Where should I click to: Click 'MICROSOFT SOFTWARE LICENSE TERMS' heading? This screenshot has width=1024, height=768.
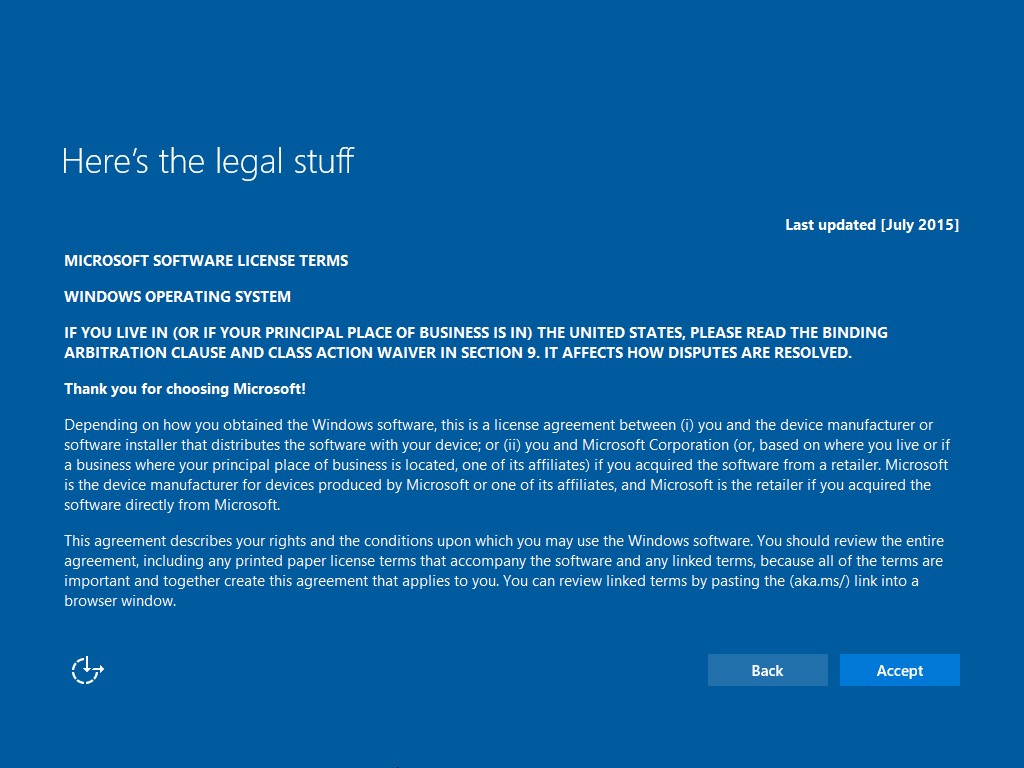click(206, 261)
